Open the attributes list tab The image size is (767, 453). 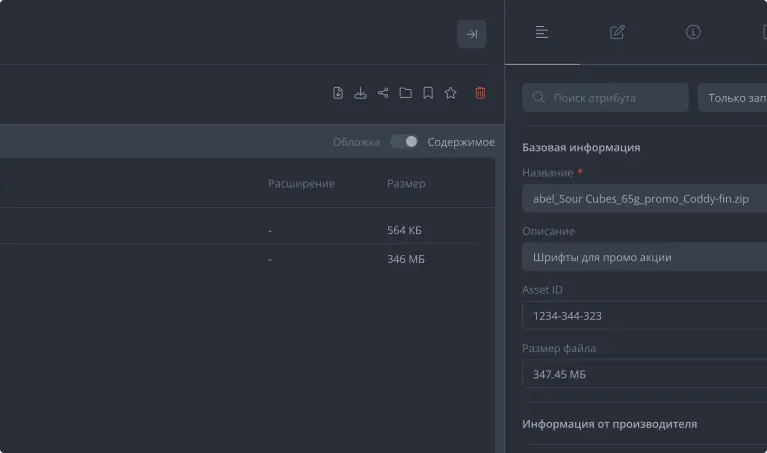tap(541, 32)
